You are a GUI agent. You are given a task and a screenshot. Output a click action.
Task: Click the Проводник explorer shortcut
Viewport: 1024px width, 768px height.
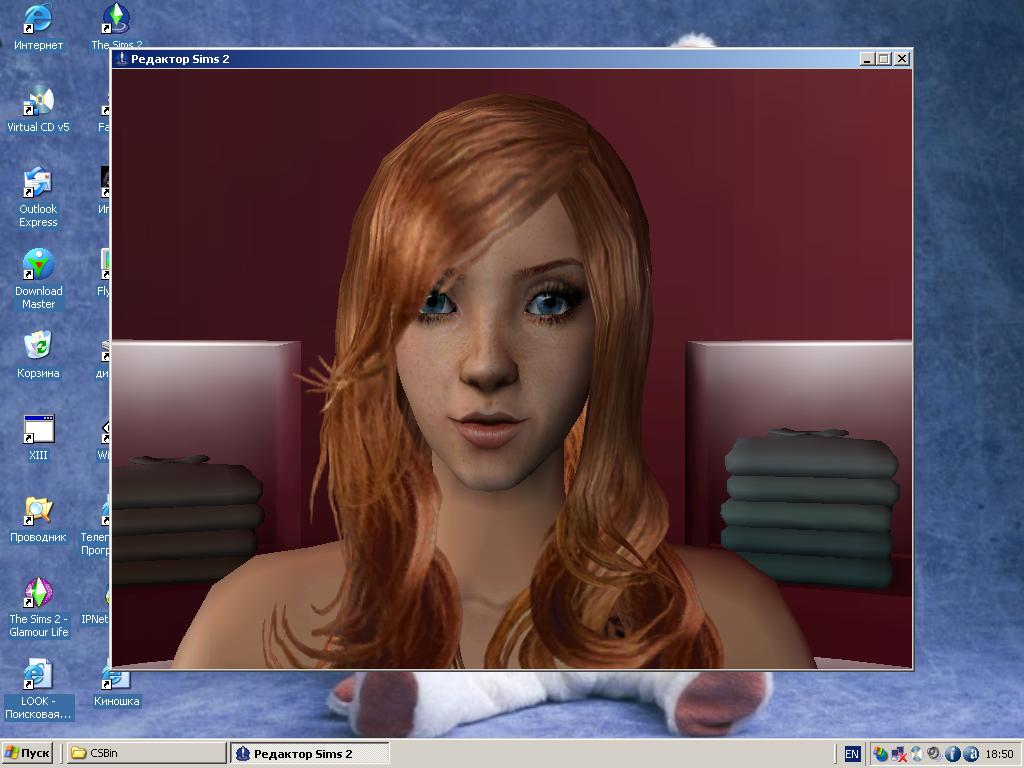click(38, 520)
